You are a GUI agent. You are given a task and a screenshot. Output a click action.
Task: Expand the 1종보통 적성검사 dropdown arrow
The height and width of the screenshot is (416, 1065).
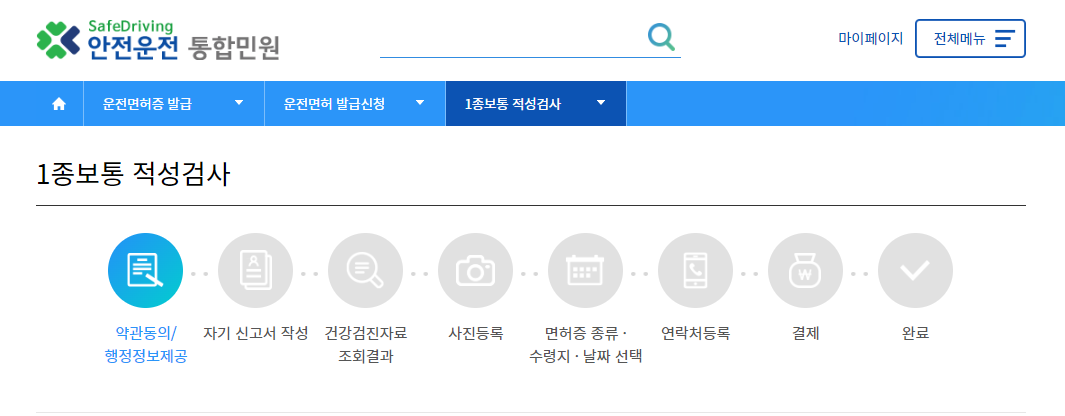pos(600,103)
